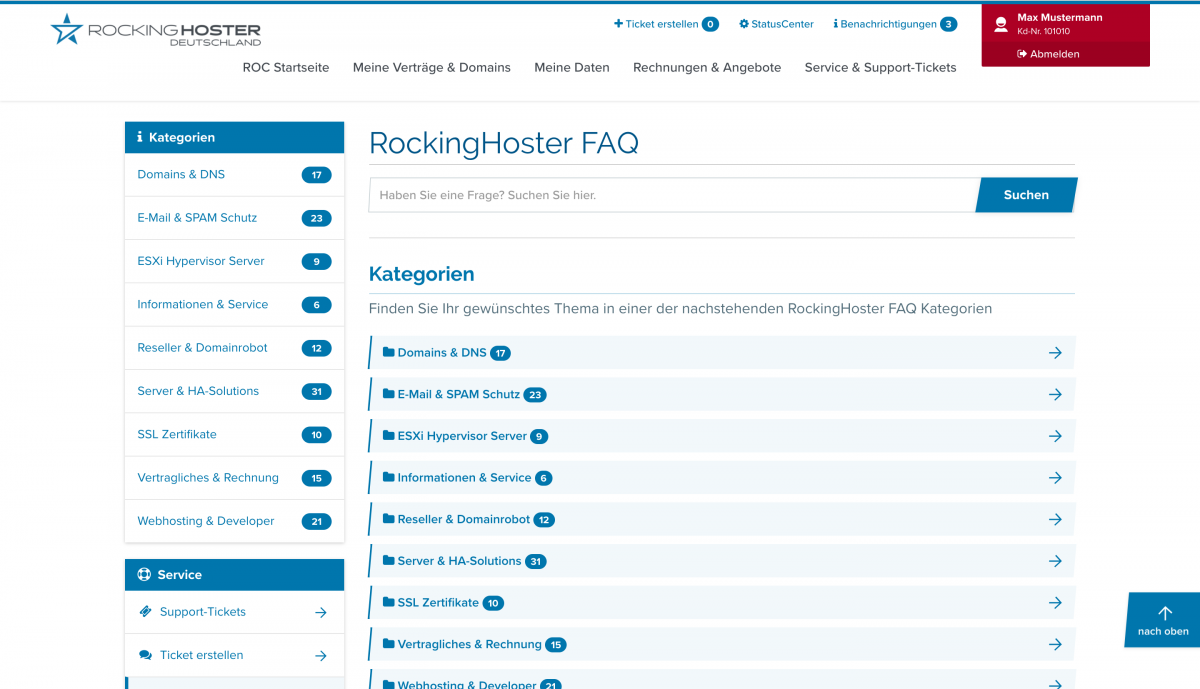Click the info icon in Kategorien sidebar header
The width and height of the screenshot is (1200, 689).
pyautogui.click(x=140, y=138)
